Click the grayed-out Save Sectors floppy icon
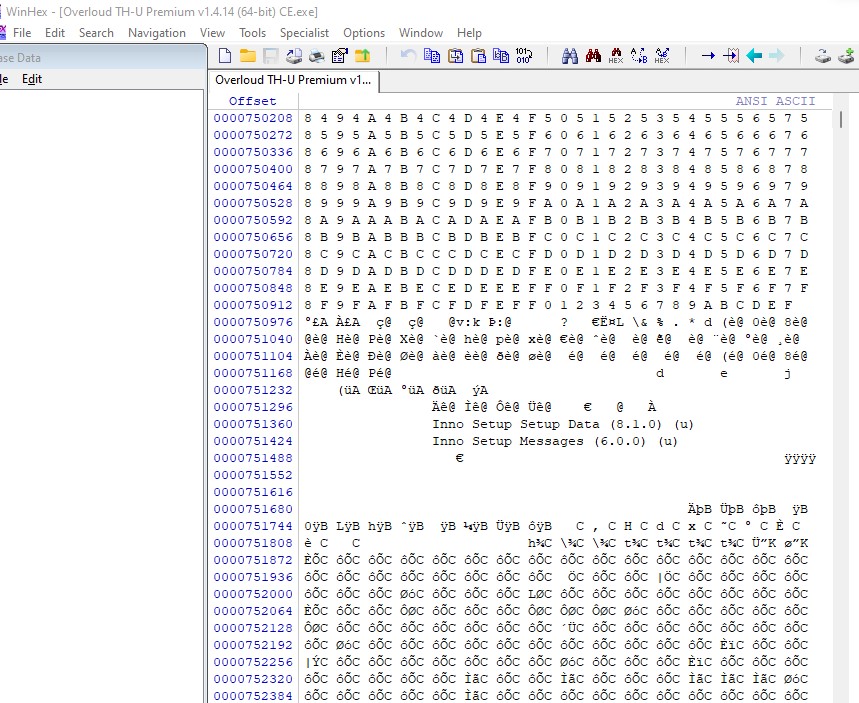This screenshot has width=859, height=703. [271, 56]
